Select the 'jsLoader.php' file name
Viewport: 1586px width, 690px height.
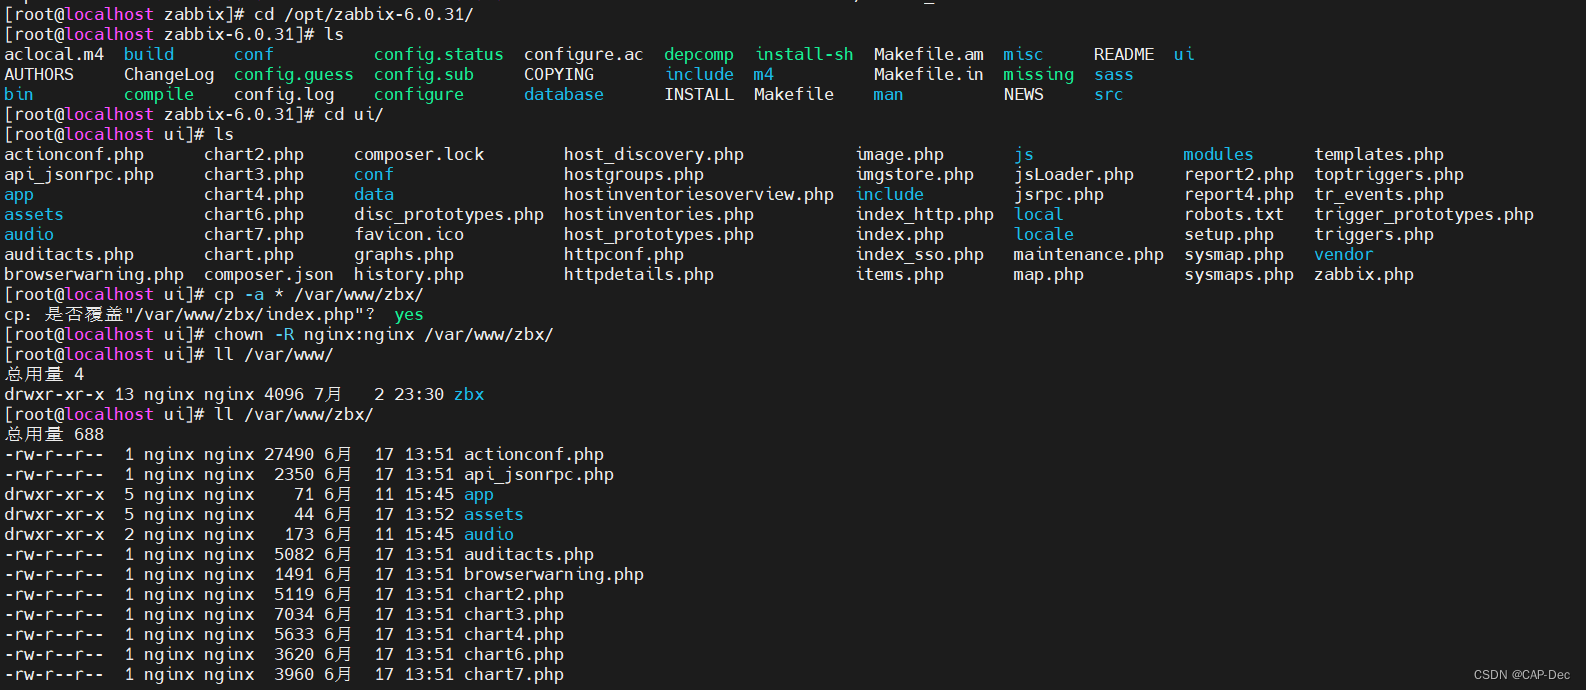(x=1074, y=174)
